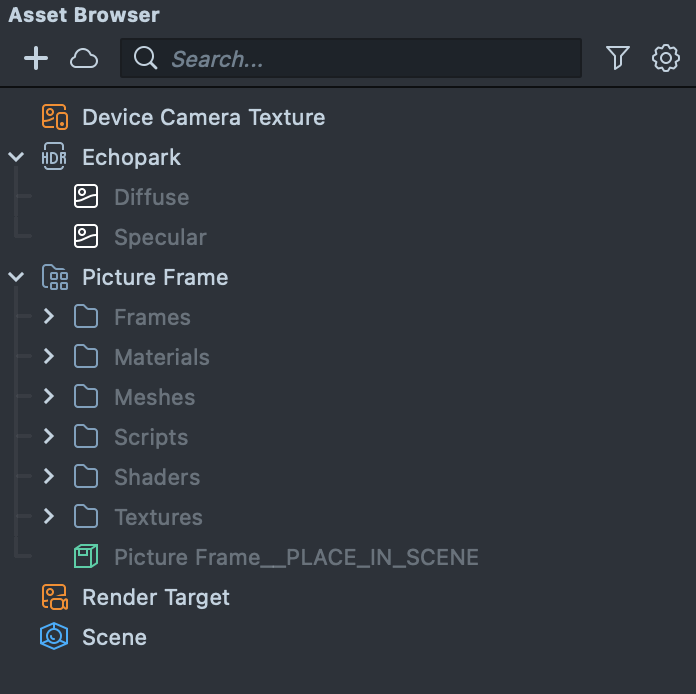Click the add new asset plus icon
Viewport: 696px width, 694px height.
tap(36, 59)
